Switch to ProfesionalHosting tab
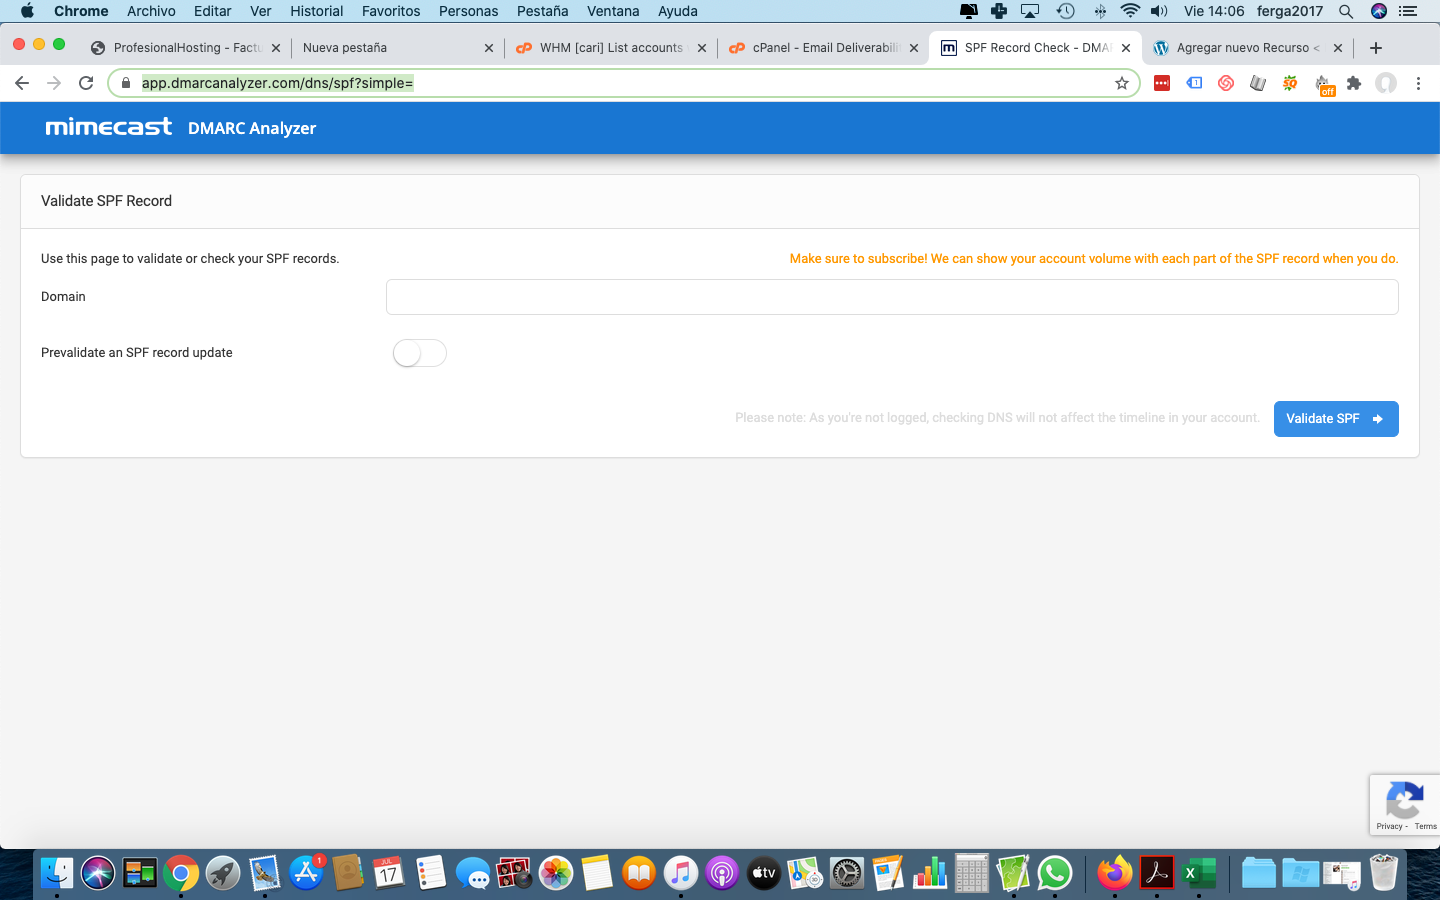The width and height of the screenshot is (1440, 900). click(185, 48)
